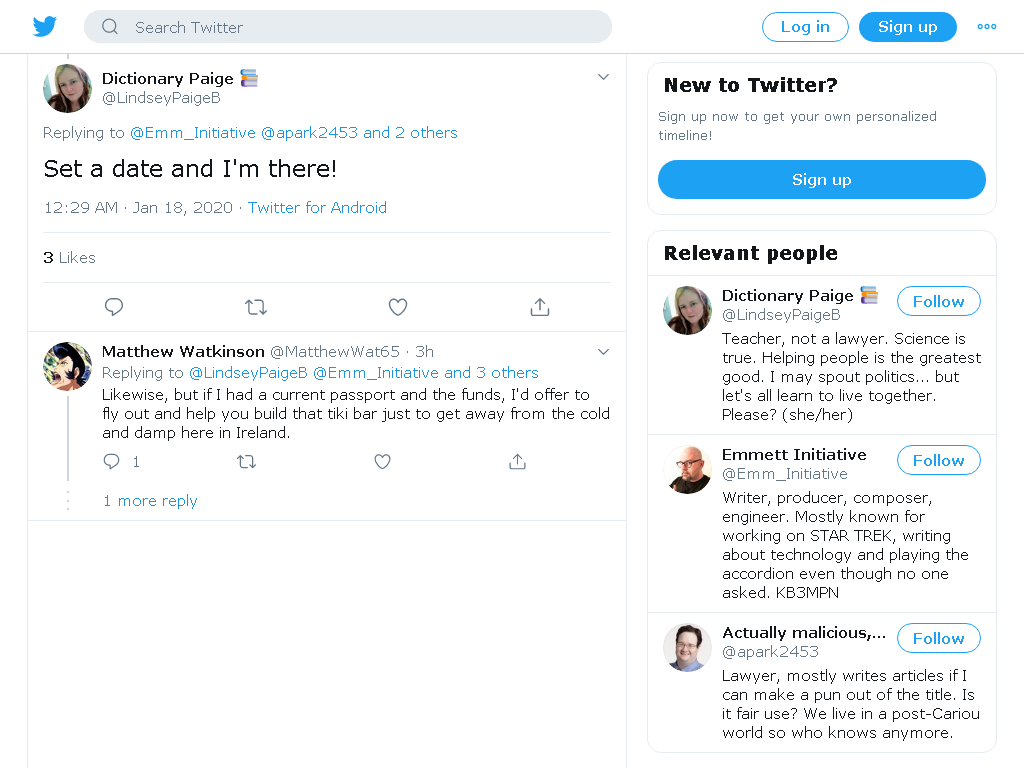Open chevron menu on Matthew Watkinson's reply
Viewport: 1024px width, 768px height.
(603, 352)
